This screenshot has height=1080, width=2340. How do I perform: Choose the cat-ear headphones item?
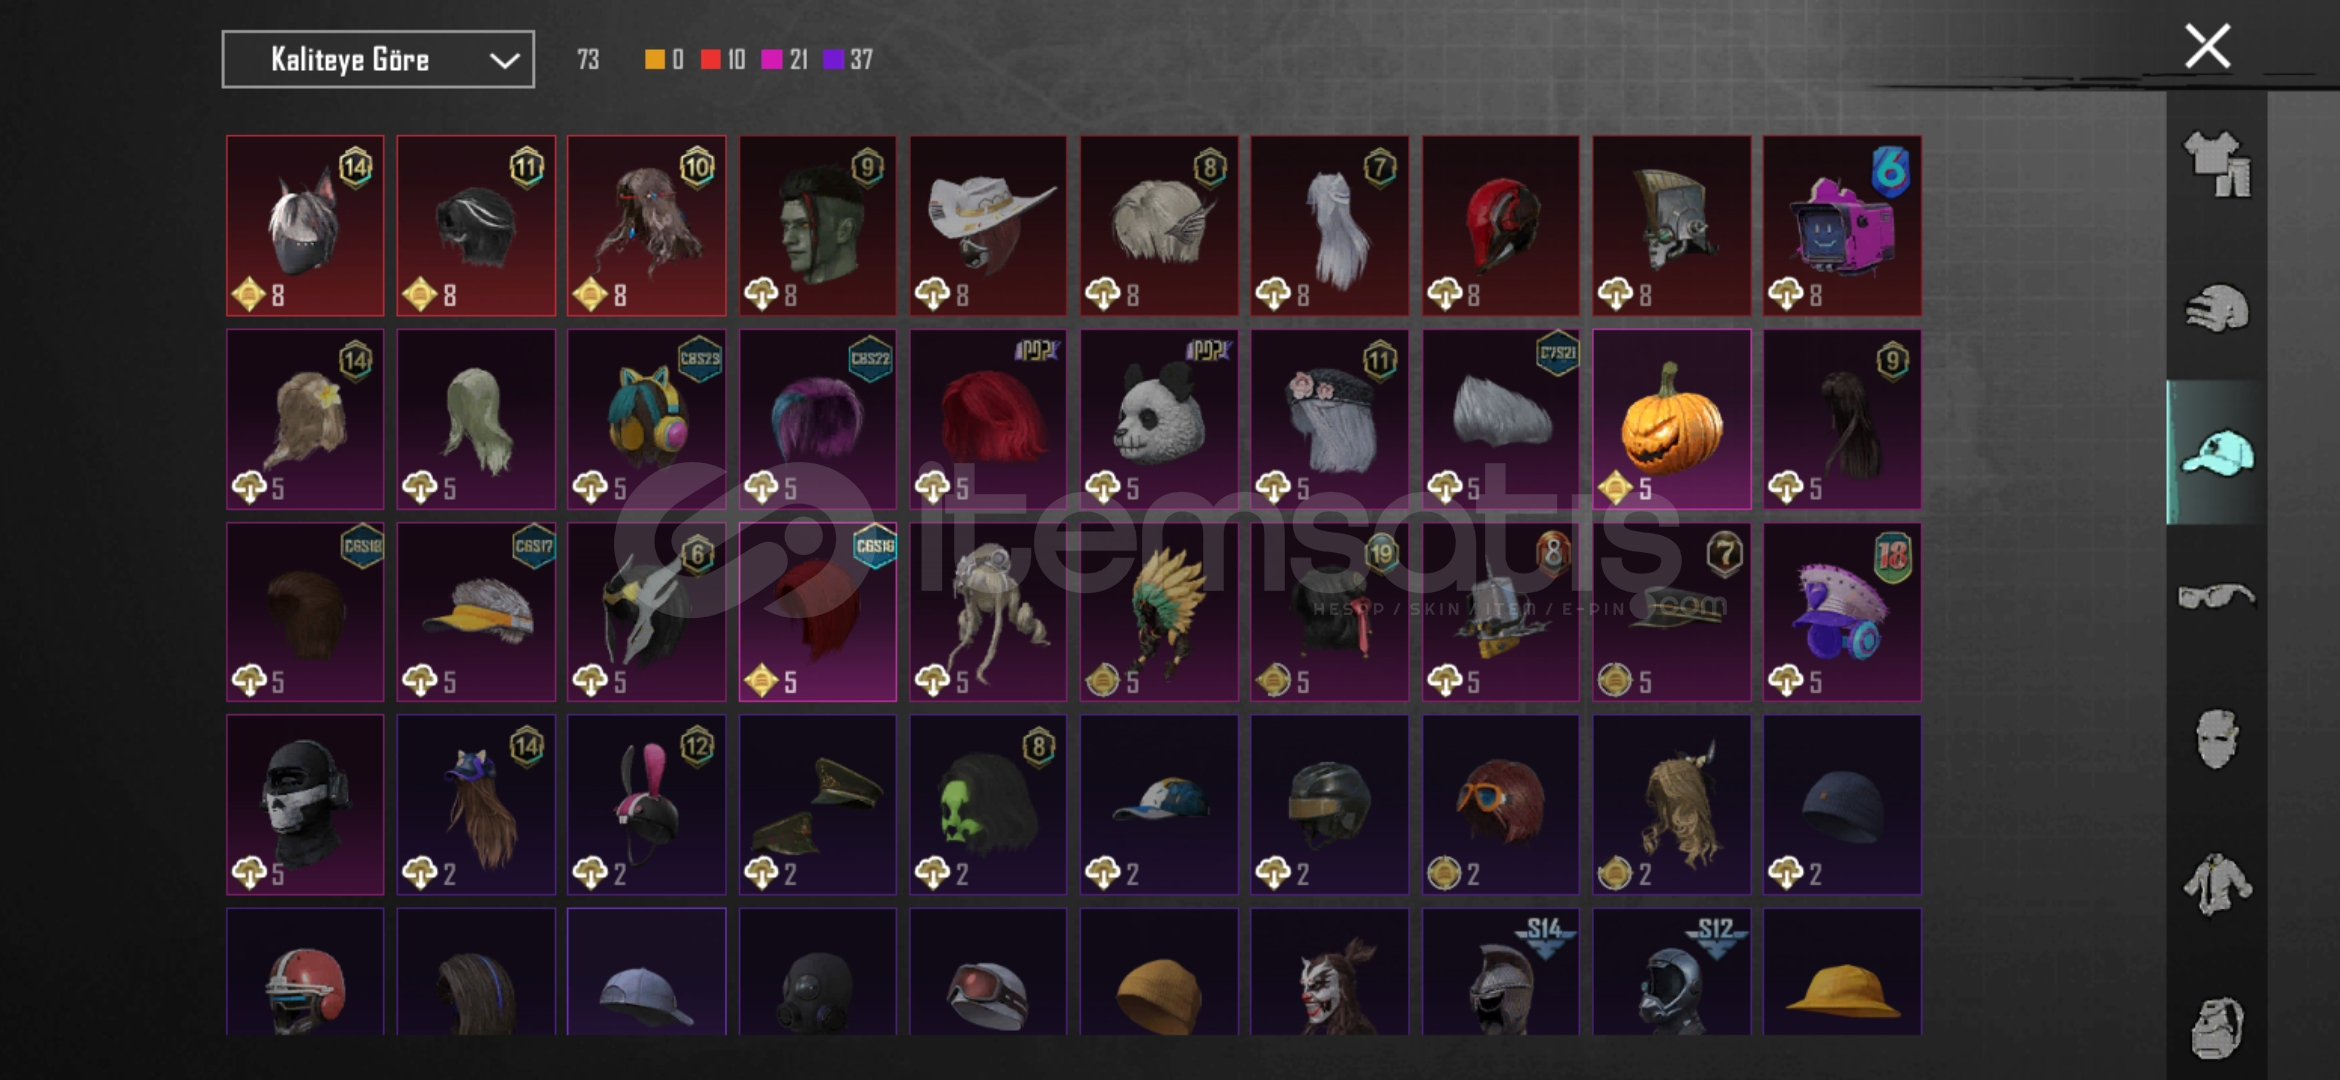pyautogui.click(x=646, y=419)
